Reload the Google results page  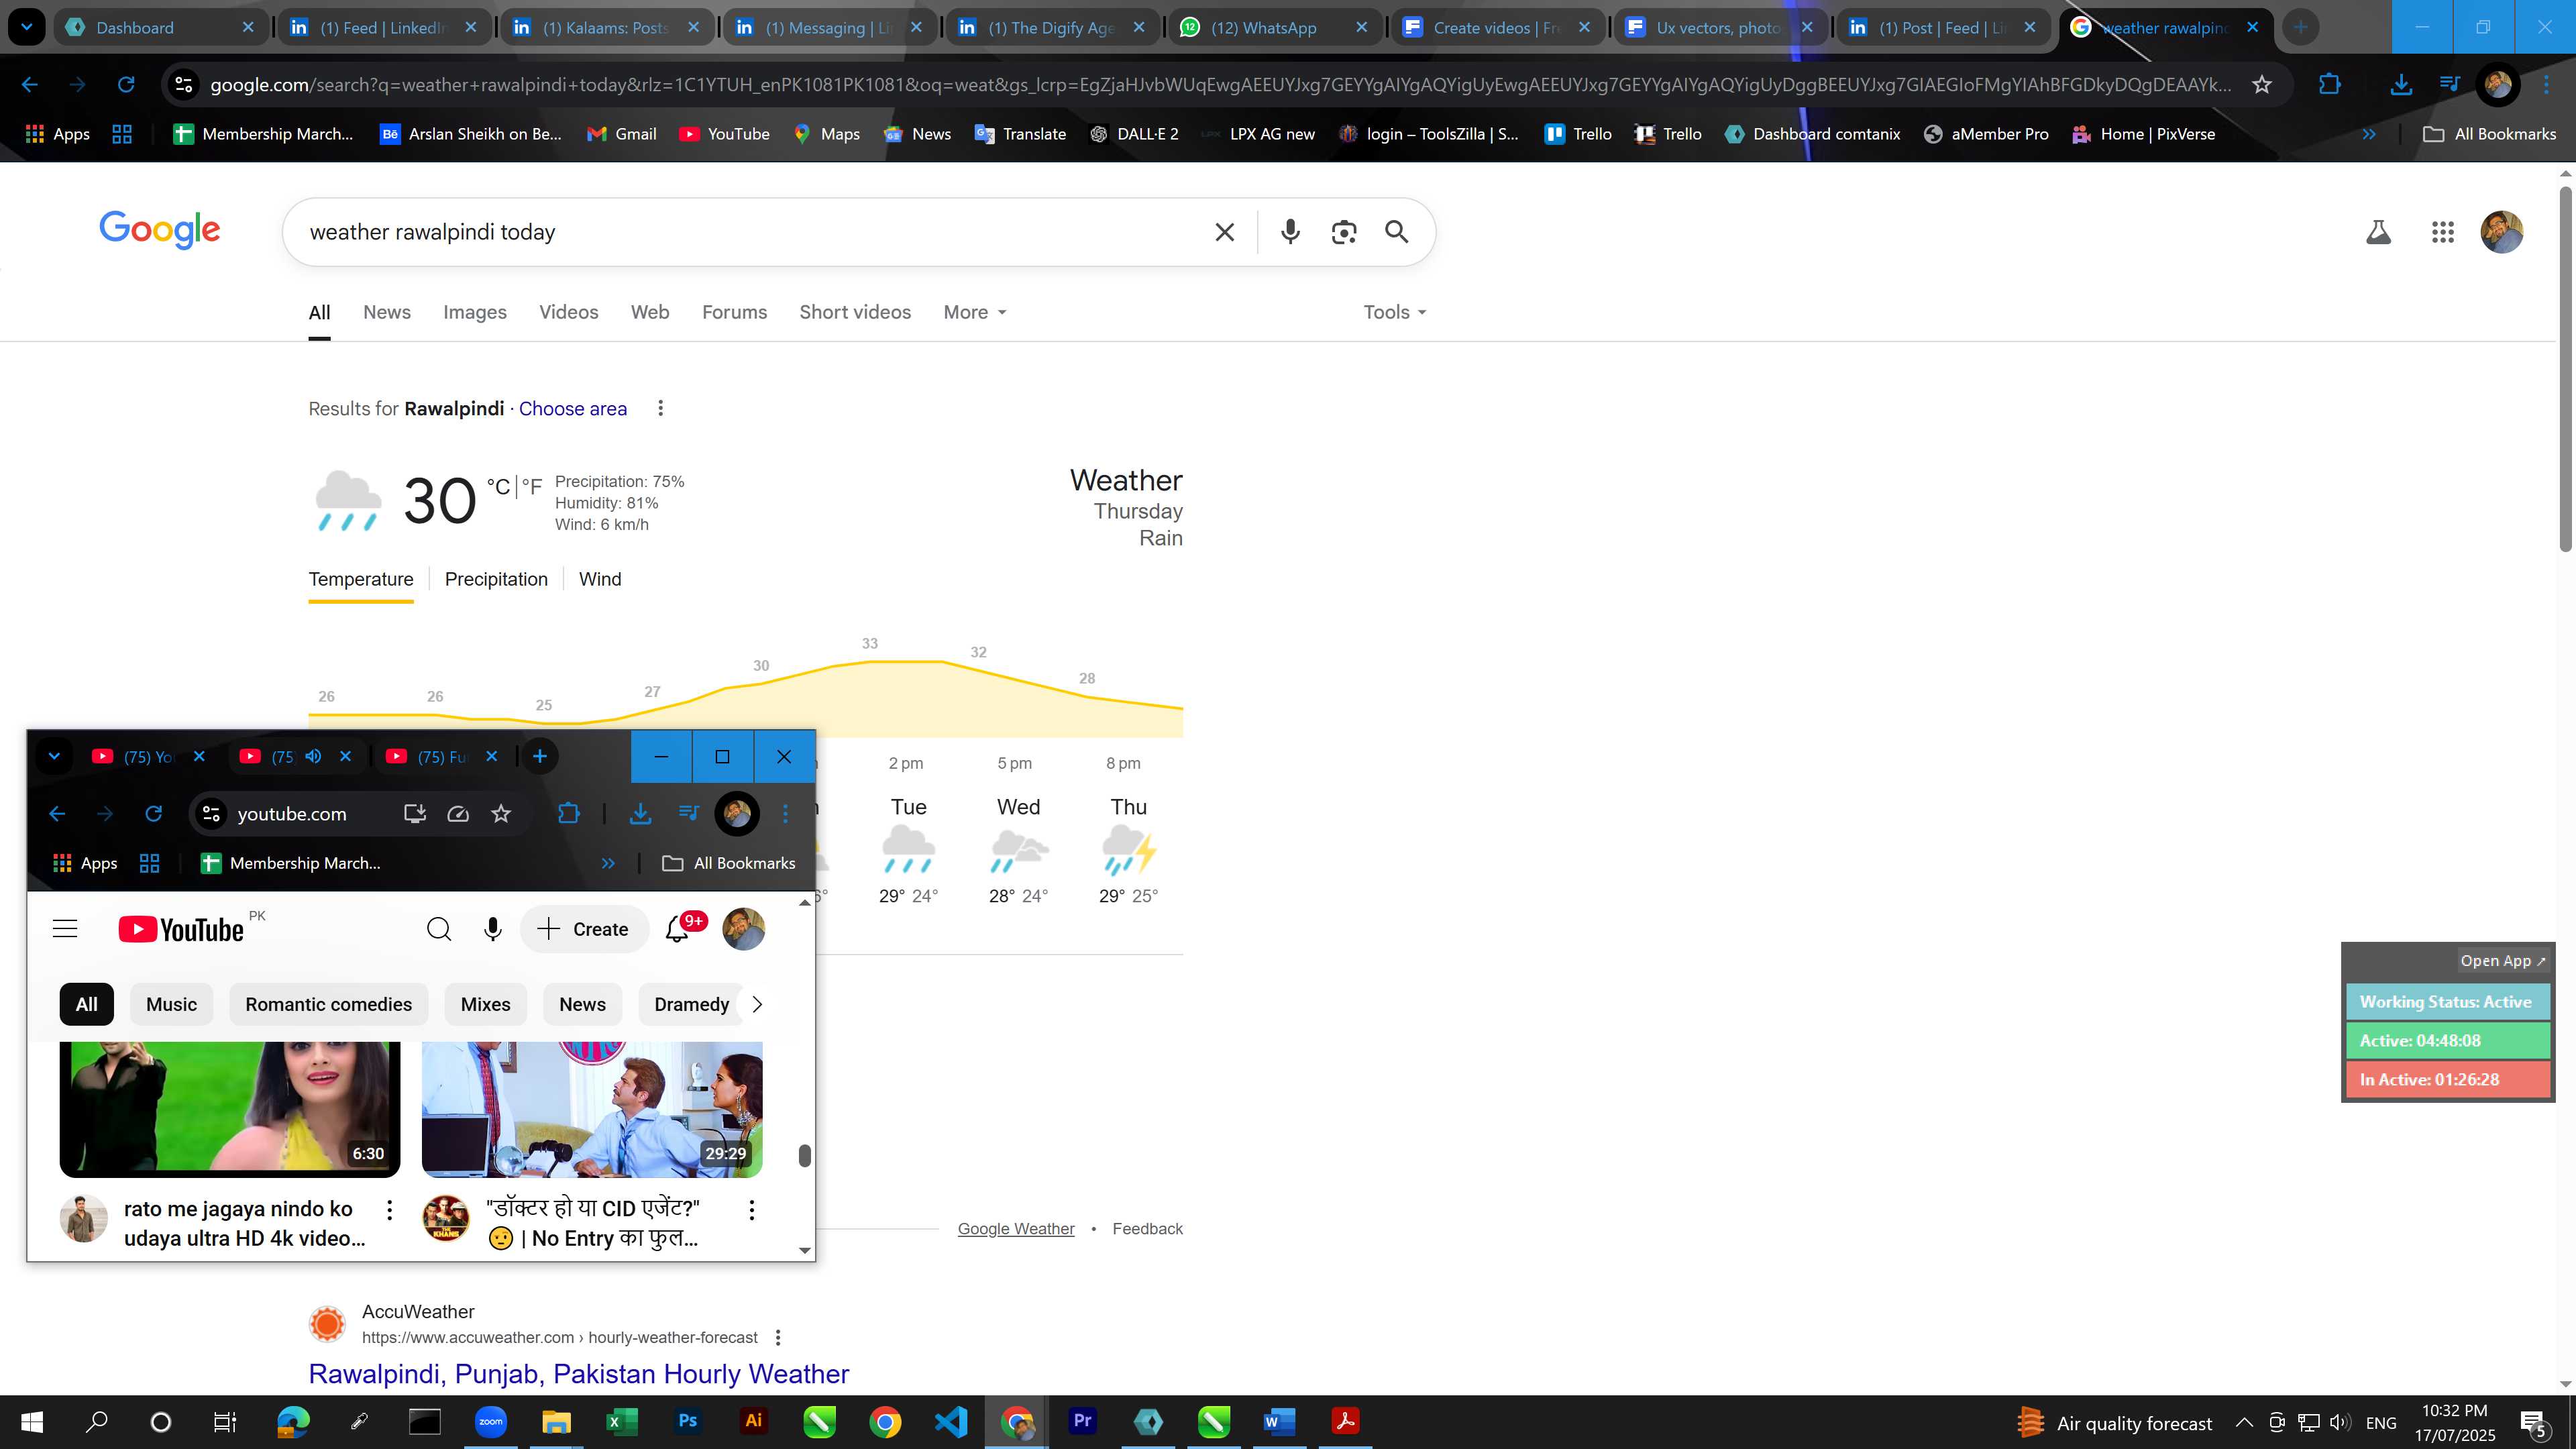click(126, 85)
